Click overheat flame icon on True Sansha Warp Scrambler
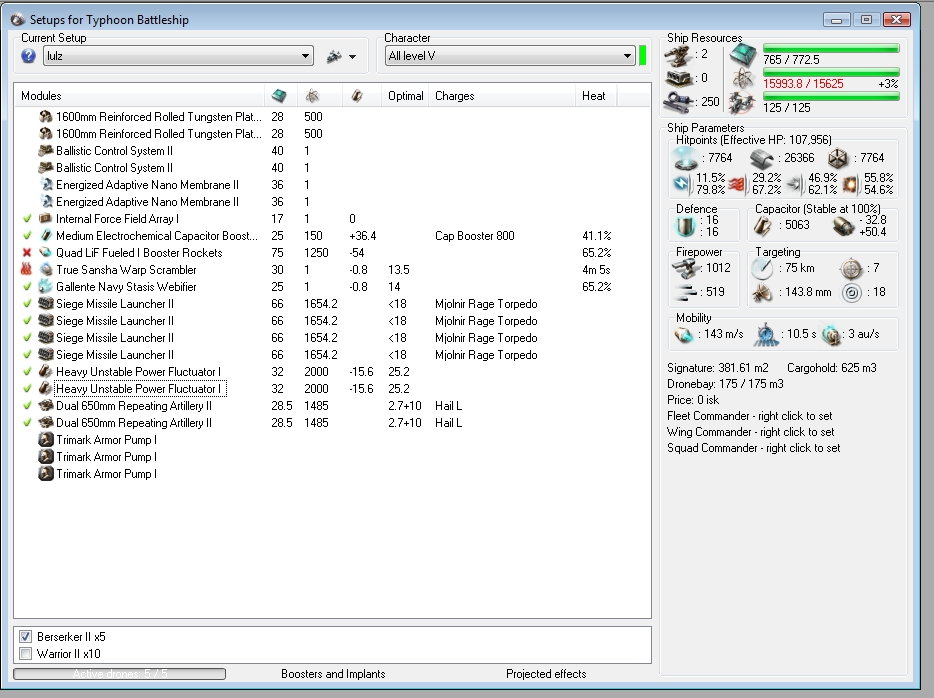Image resolution: width=934 pixels, height=698 pixels. 27,270
